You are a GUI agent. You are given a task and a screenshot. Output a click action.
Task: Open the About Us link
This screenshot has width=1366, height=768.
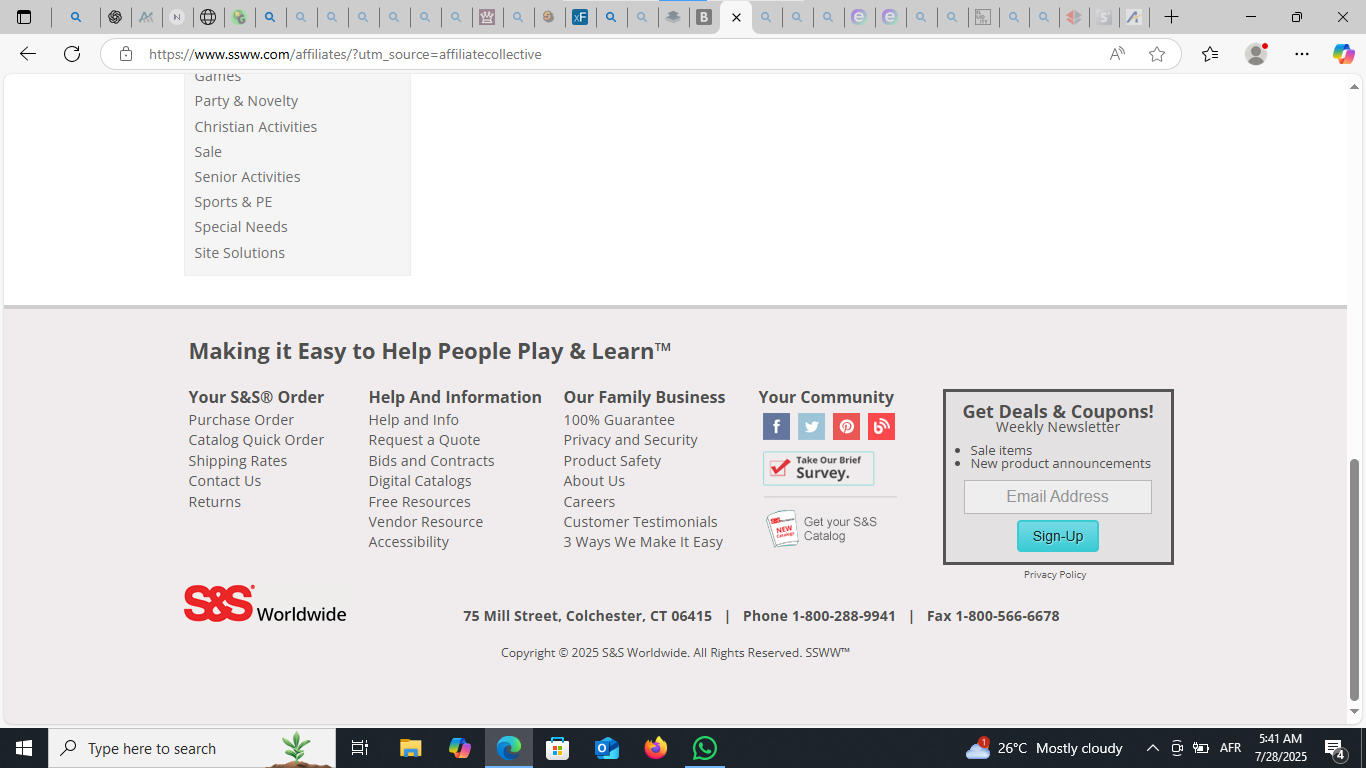[594, 481]
